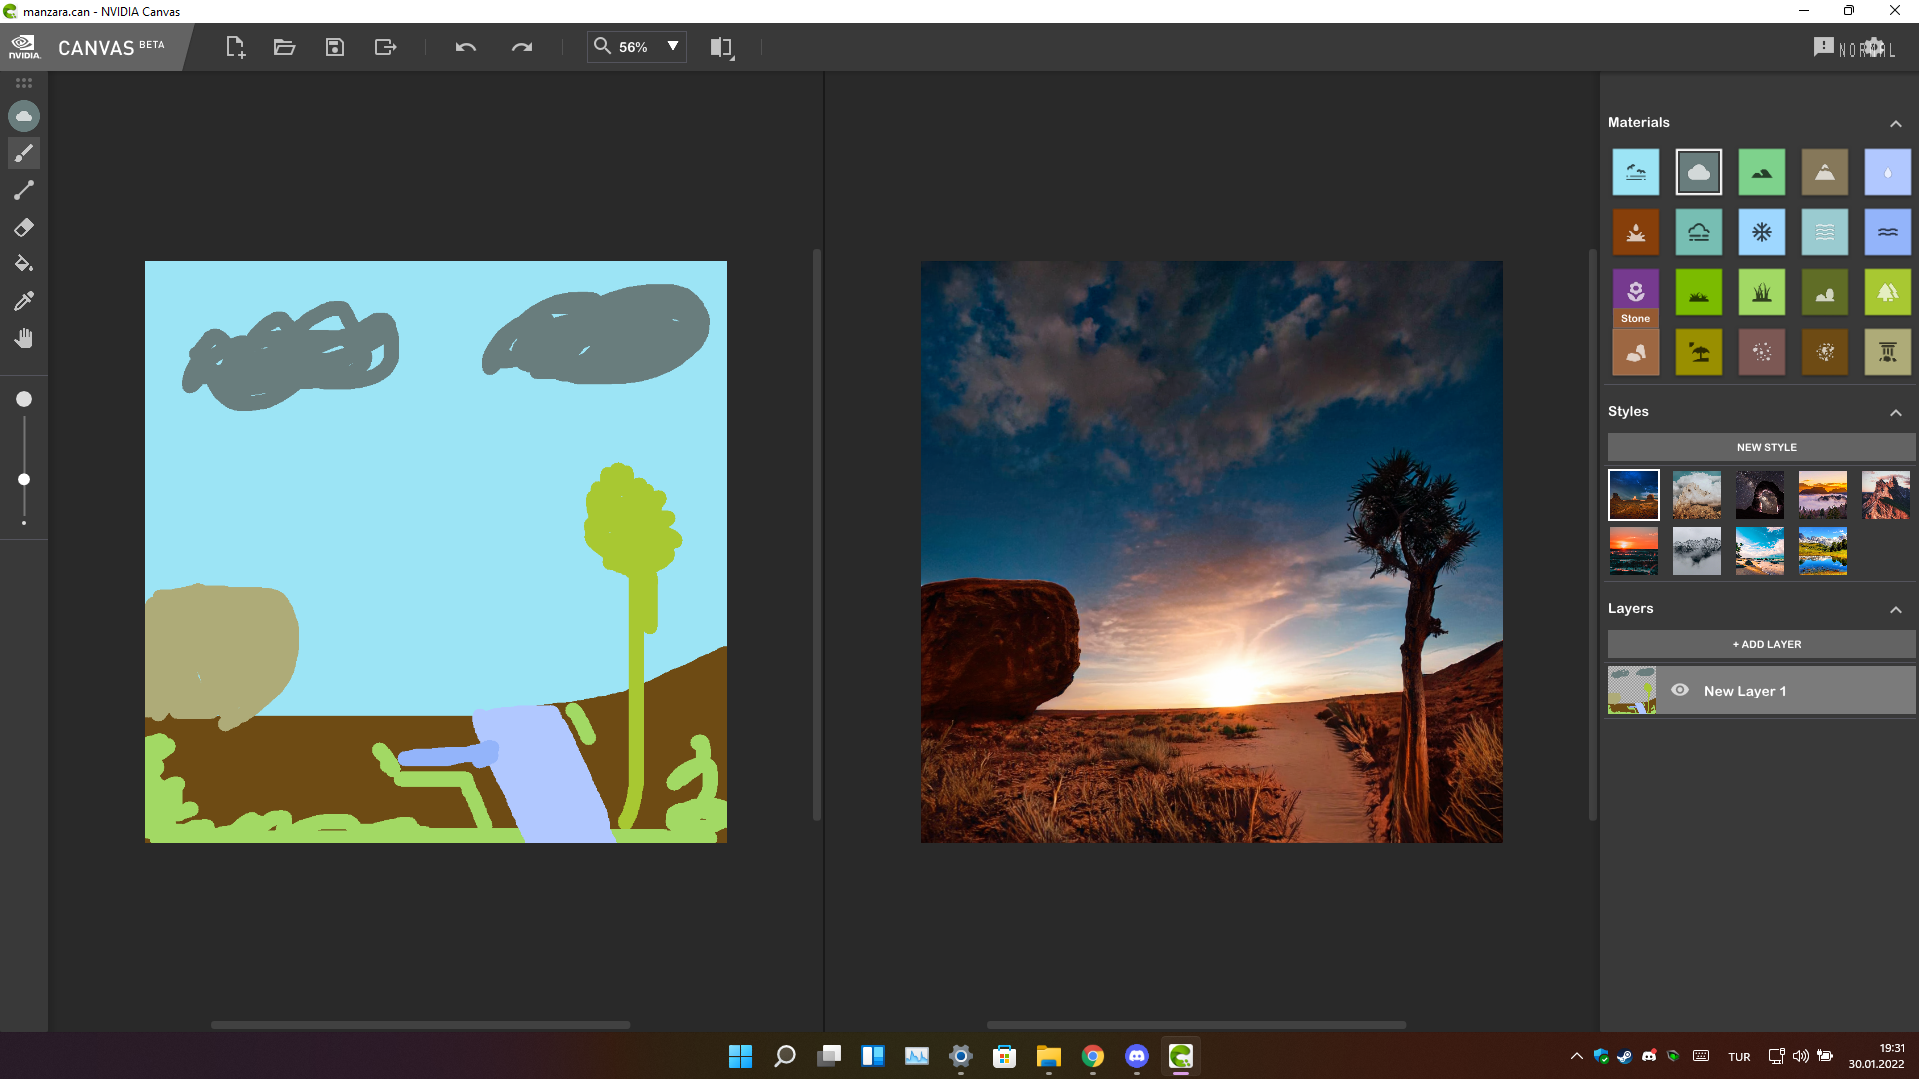
Task: Click the current material cloud indicator
Action: click(24, 116)
